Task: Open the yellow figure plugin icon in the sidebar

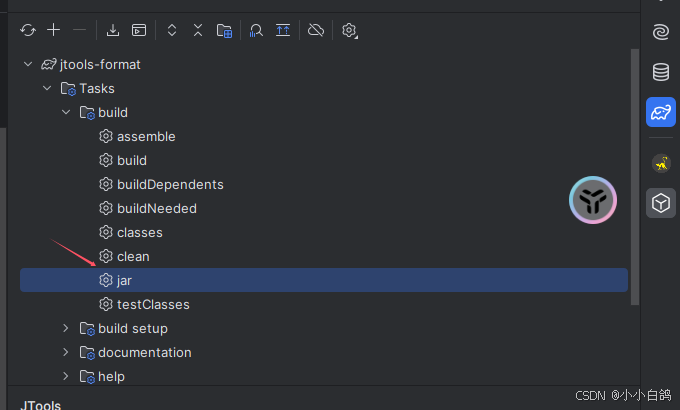Action: click(661, 164)
